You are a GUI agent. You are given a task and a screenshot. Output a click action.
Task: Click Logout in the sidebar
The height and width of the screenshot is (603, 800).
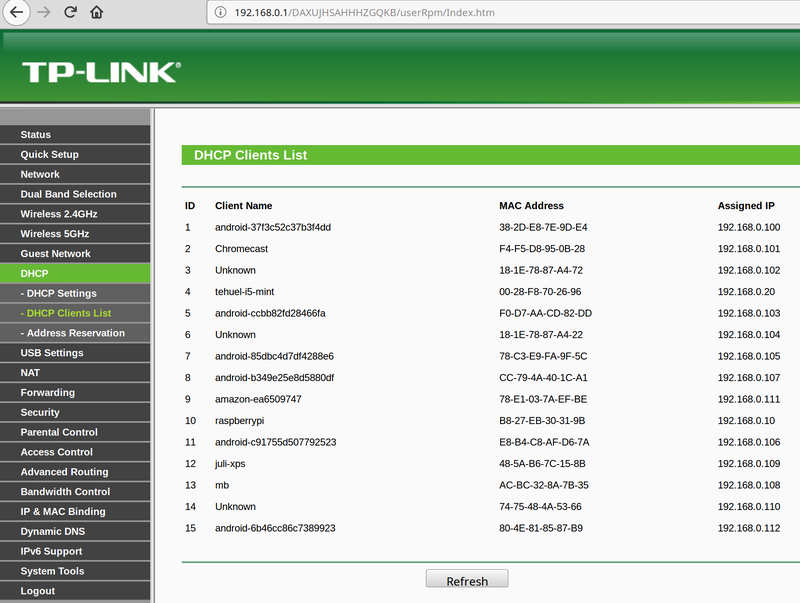(x=75, y=591)
